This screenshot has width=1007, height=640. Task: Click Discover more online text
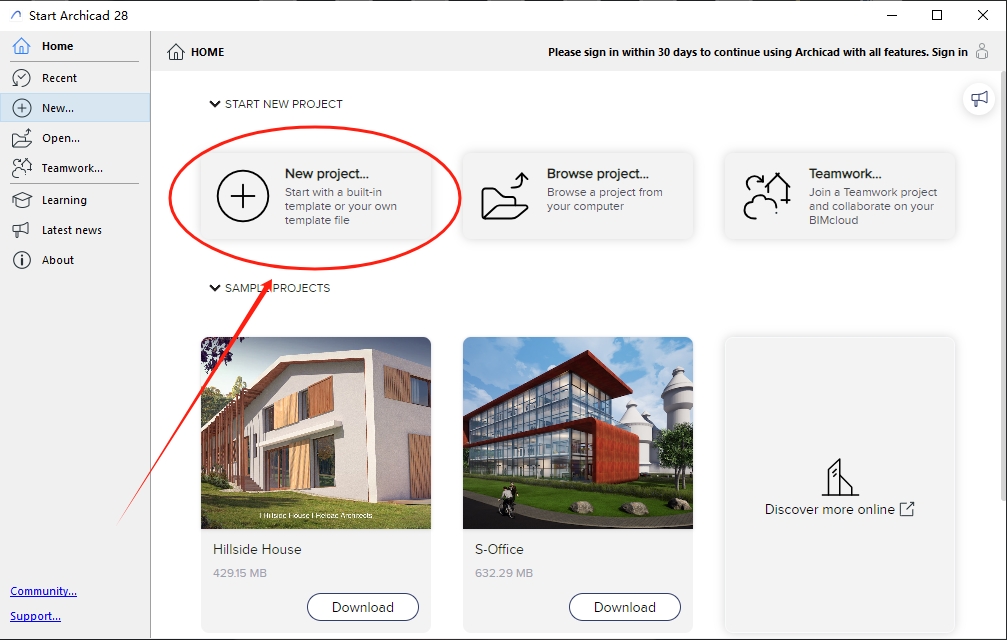click(x=830, y=509)
